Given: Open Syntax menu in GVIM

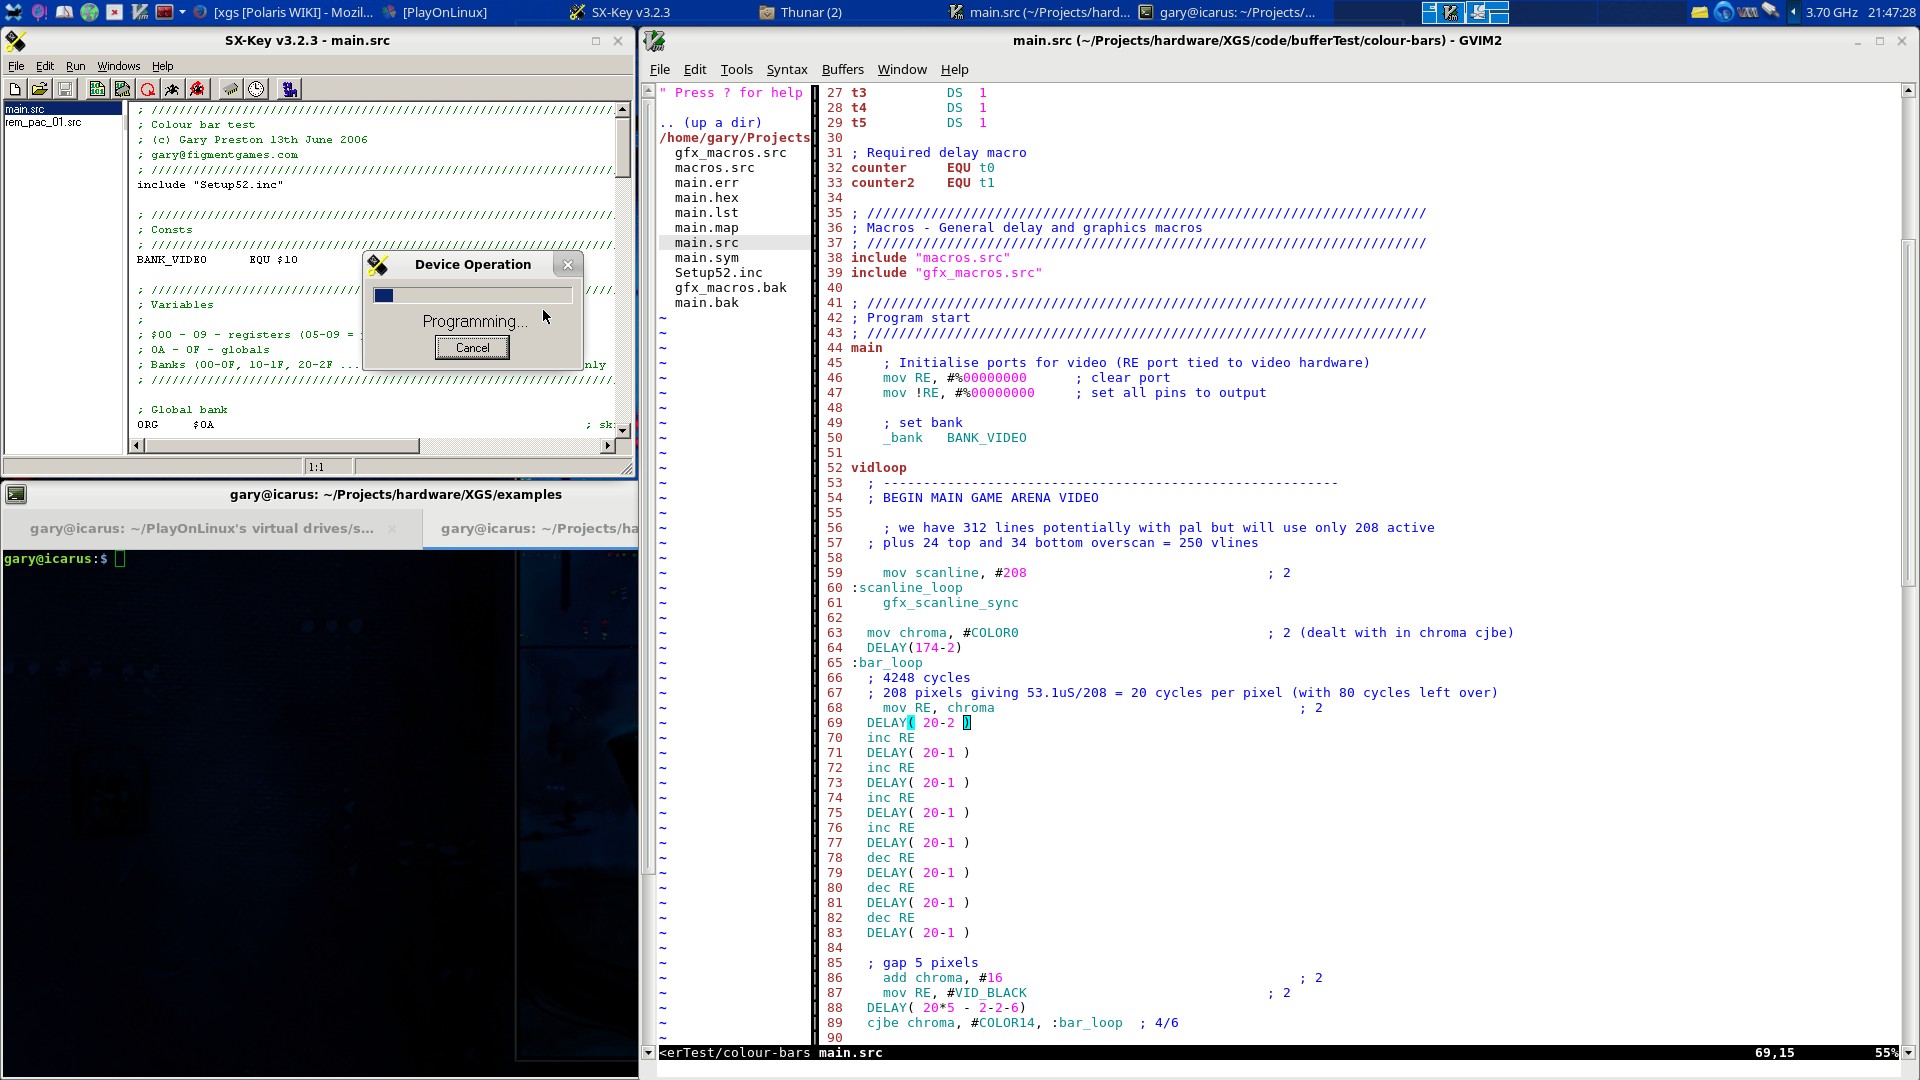Looking at the screenshot, I should pos(786,69).
